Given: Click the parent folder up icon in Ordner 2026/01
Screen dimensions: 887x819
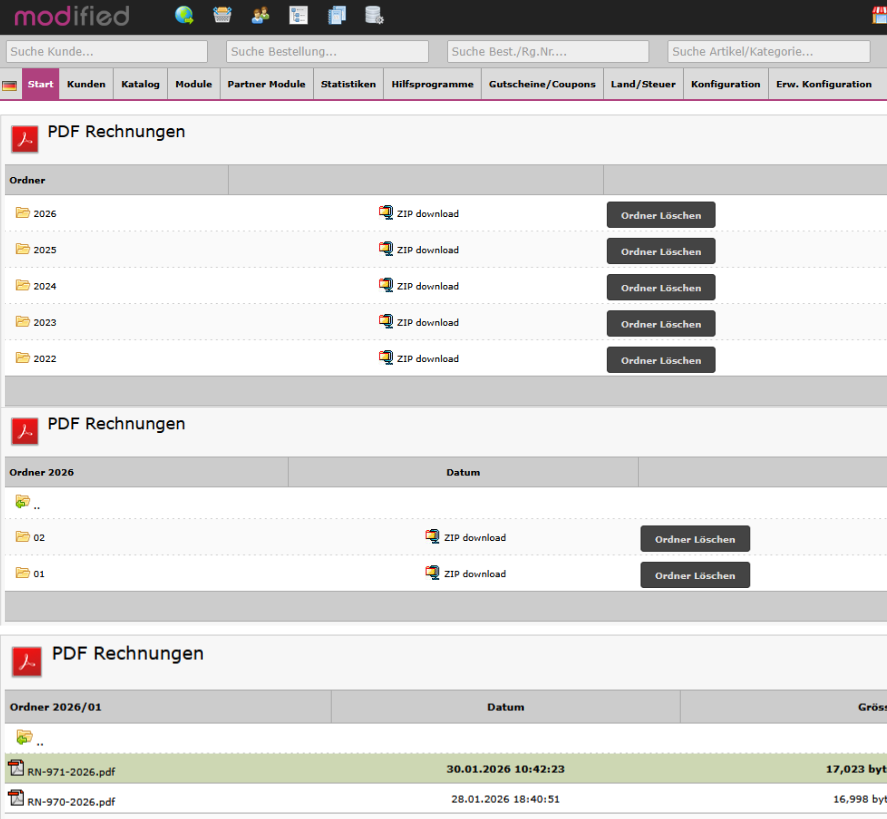Looking at the screenshot, I should [23, 738].
